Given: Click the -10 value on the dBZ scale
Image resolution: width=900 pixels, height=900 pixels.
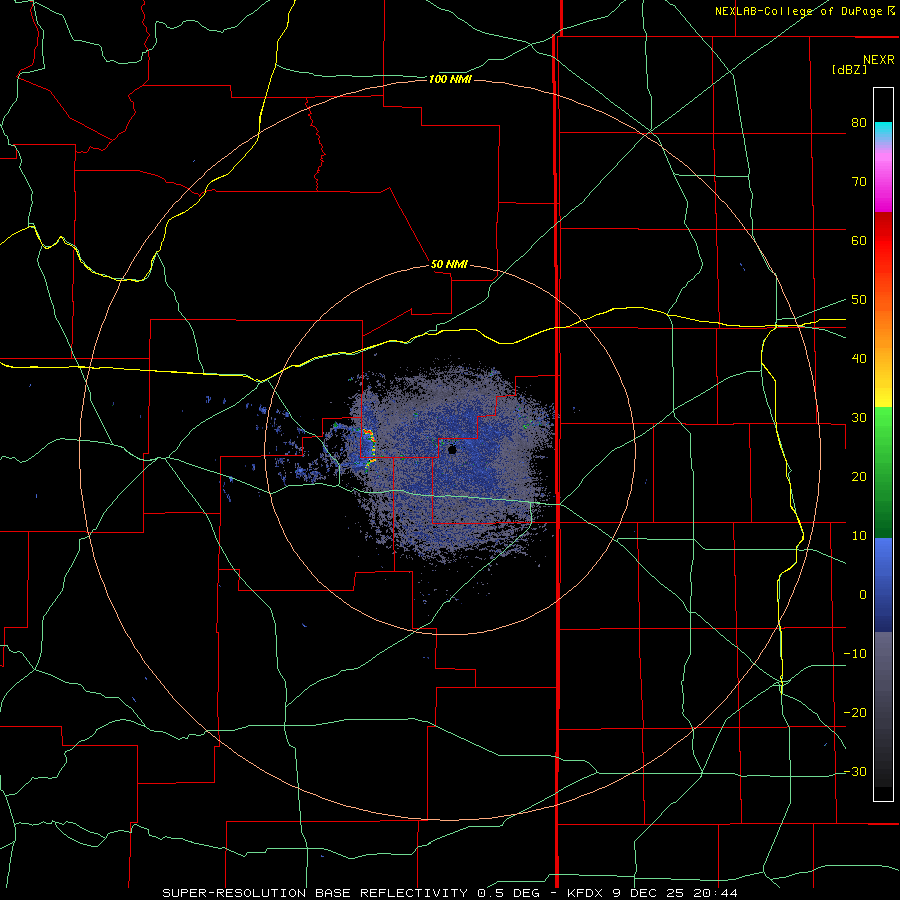Looking at the screenshot, I should click(x=855, y=654).
